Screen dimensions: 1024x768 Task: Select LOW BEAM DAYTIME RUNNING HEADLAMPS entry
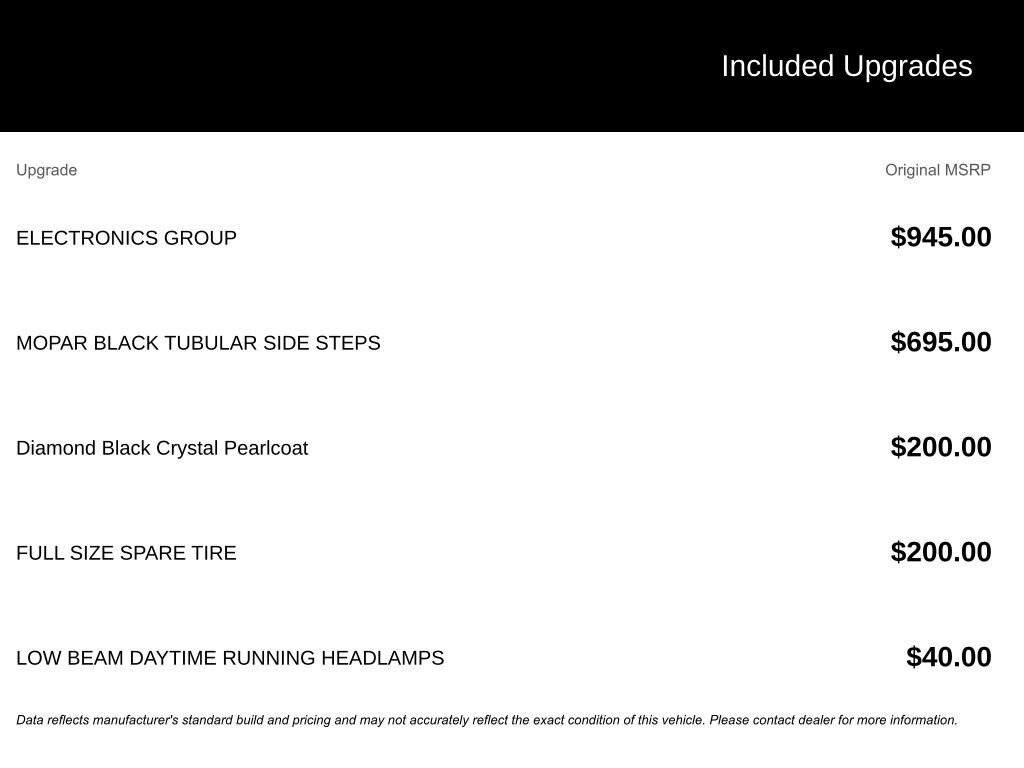tap(230, 658)
